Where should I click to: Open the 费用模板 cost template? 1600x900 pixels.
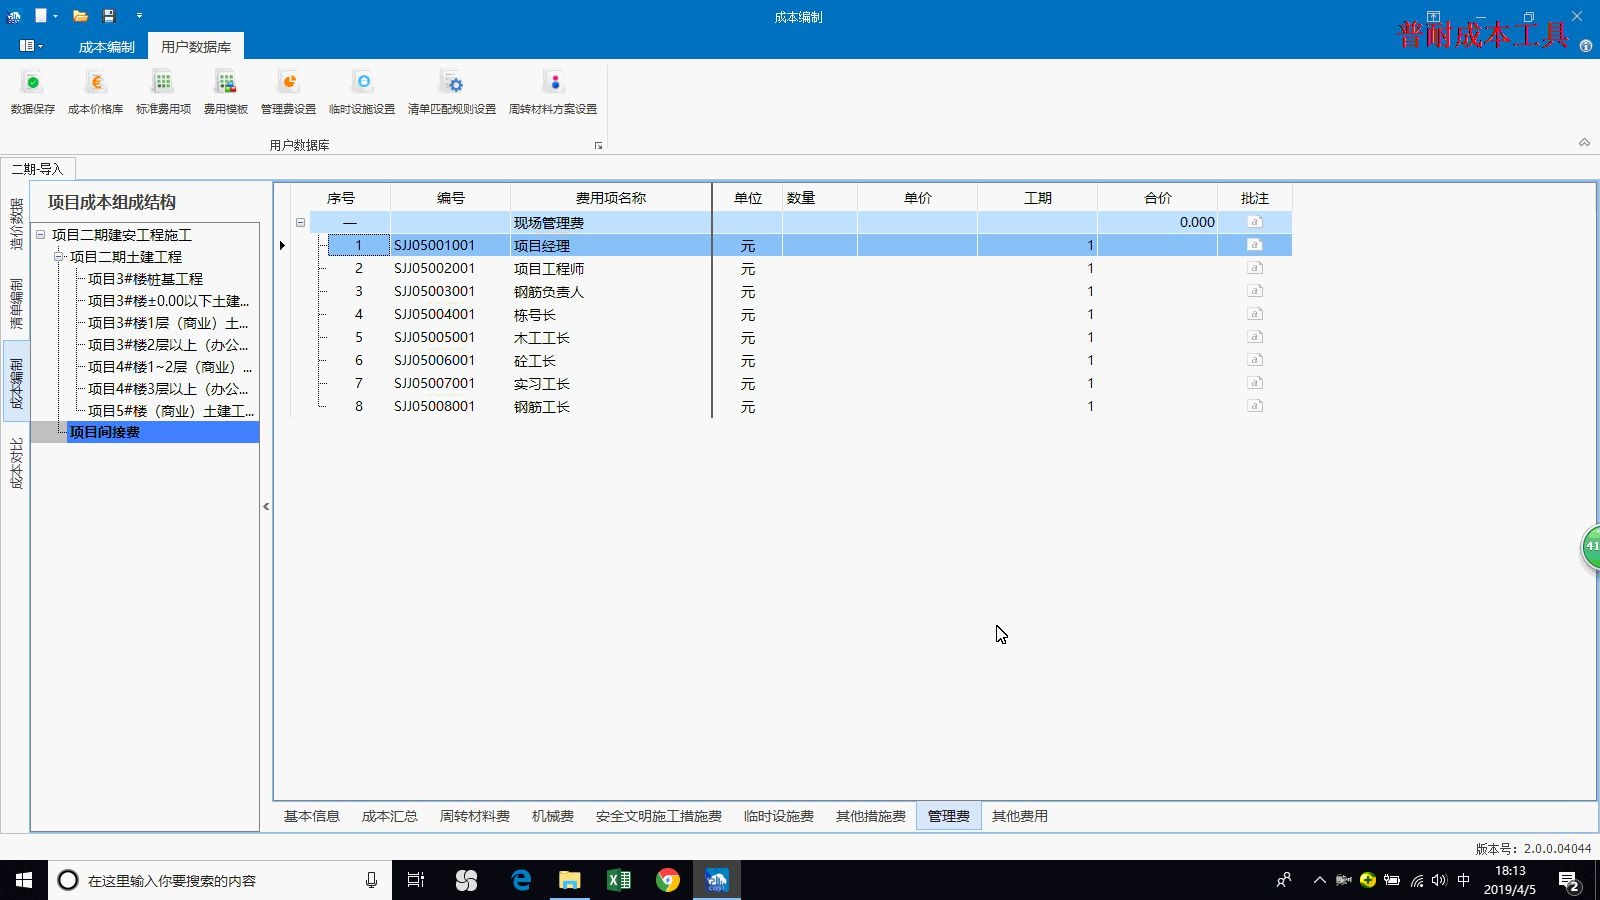pyautogui.click(x=226, y=92)
